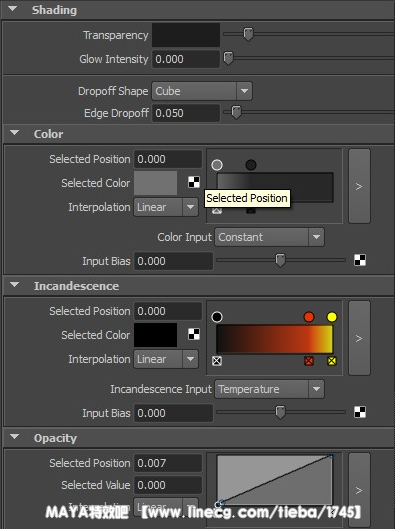Image resolution: width=395 pixels, height=529 pixels.
Task: Expand Color ramp with arrow button
Action: tap(359, 186)
